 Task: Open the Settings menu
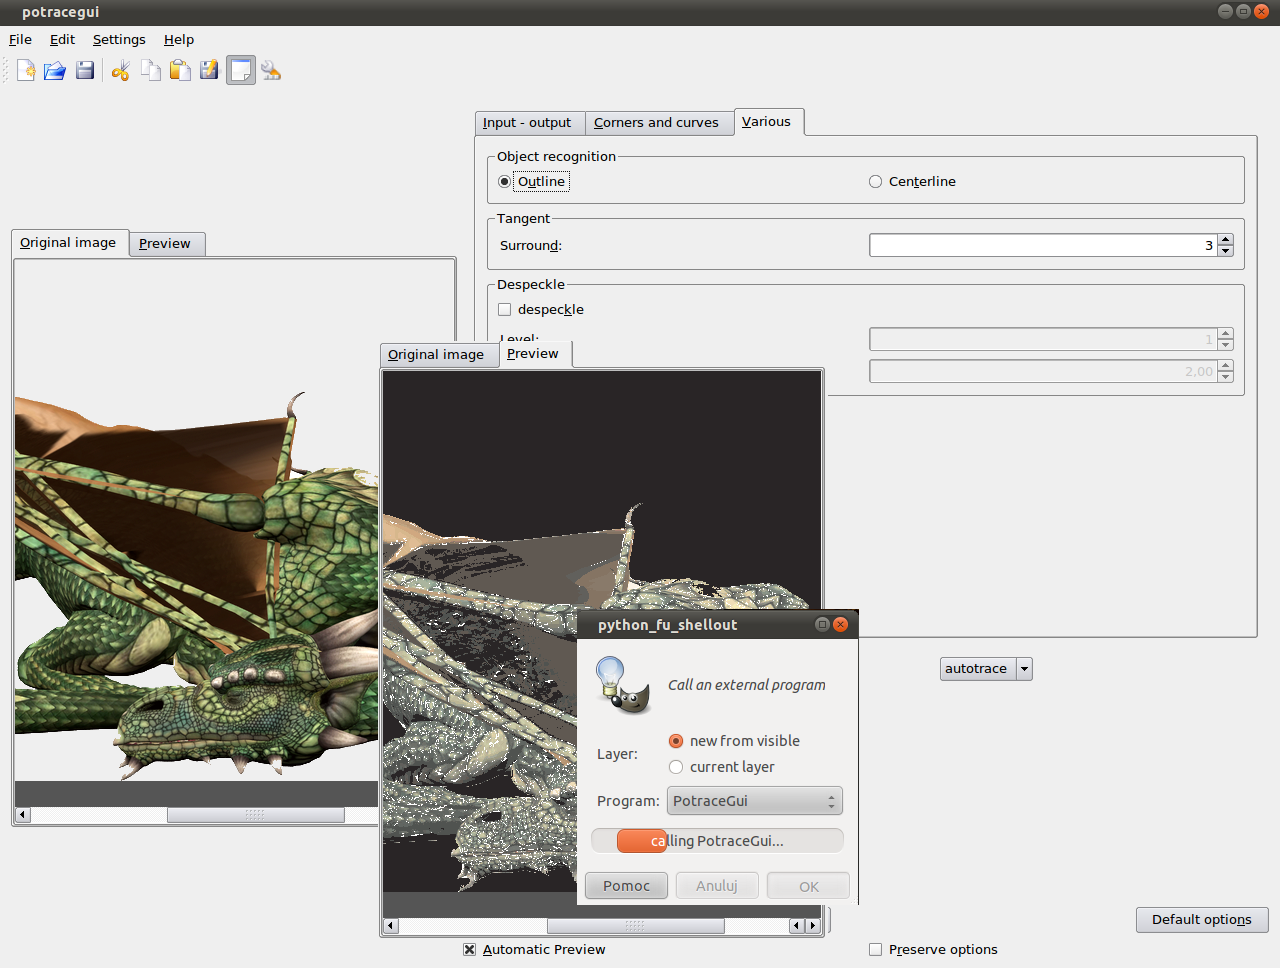(x=119, y=39)
